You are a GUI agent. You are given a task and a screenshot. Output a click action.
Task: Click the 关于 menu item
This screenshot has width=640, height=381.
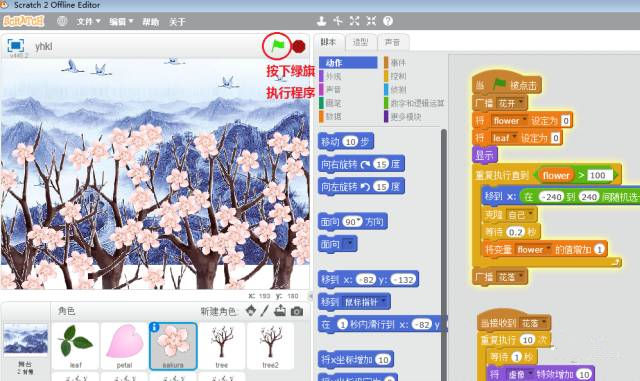click(x=177, y=22)
